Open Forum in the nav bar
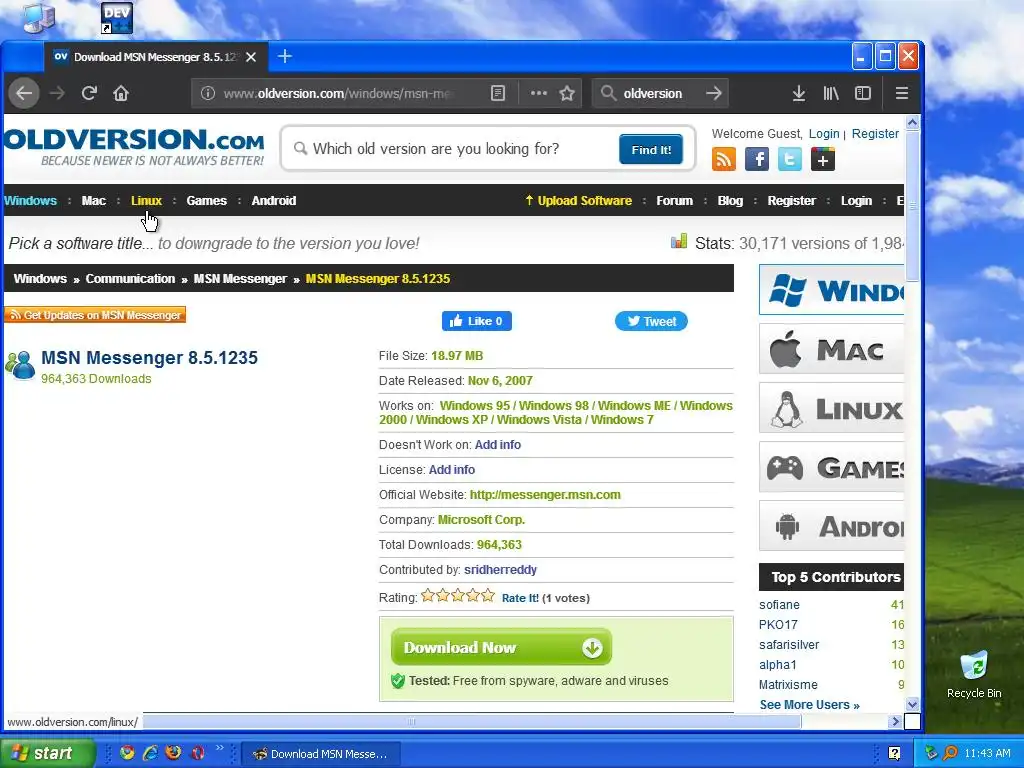Screen dimensions: 1024x768 [x=675, y=200]
